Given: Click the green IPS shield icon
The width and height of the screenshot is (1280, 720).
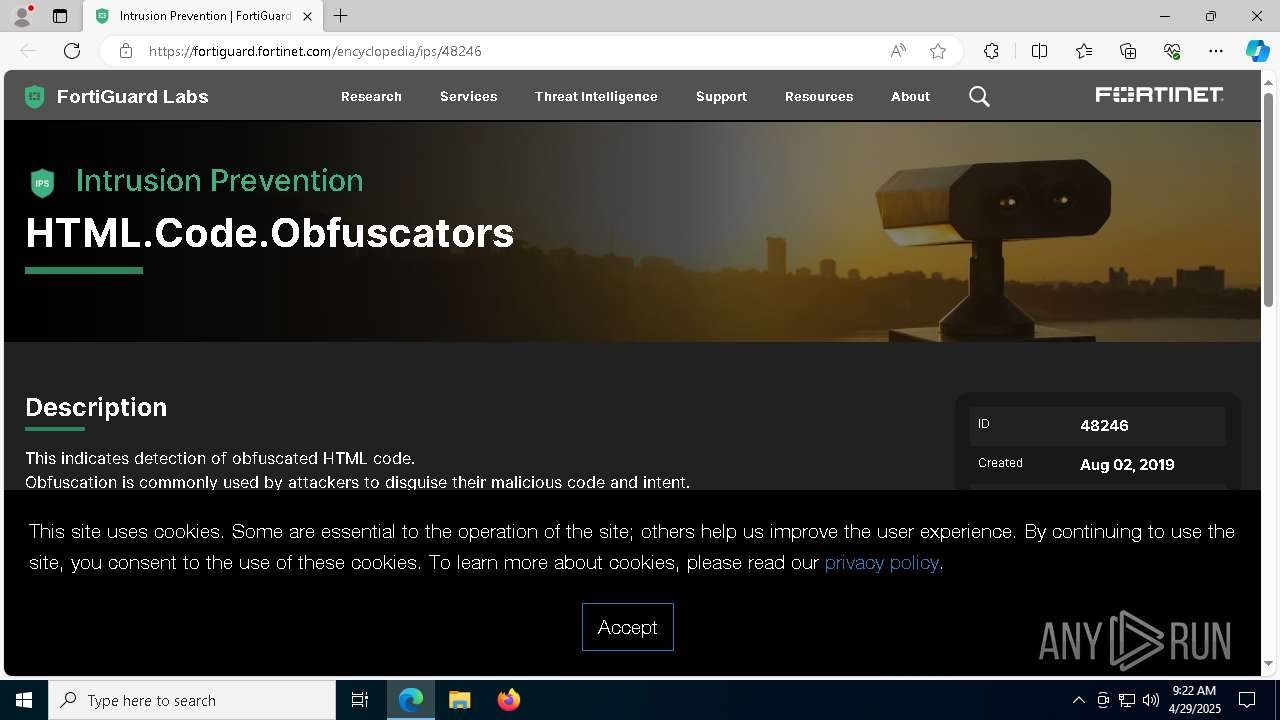Looking at the screenshot, I should [42, 183].
